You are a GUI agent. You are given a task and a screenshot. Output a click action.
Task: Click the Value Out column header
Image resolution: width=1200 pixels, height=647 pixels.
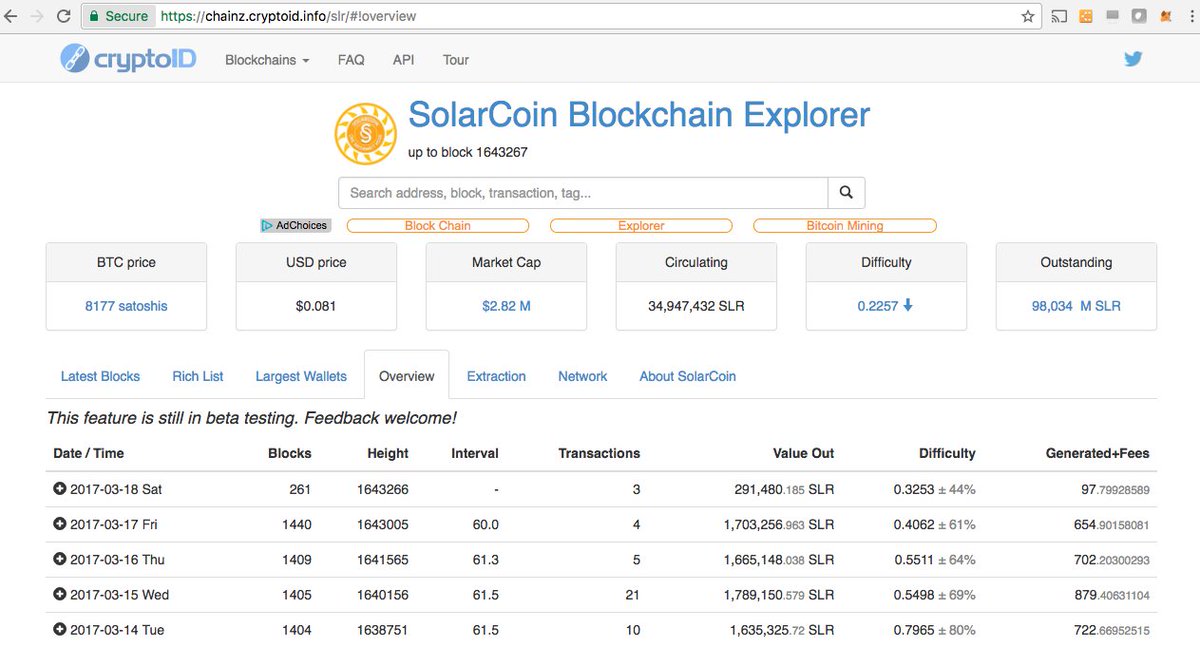coord(804,453)
